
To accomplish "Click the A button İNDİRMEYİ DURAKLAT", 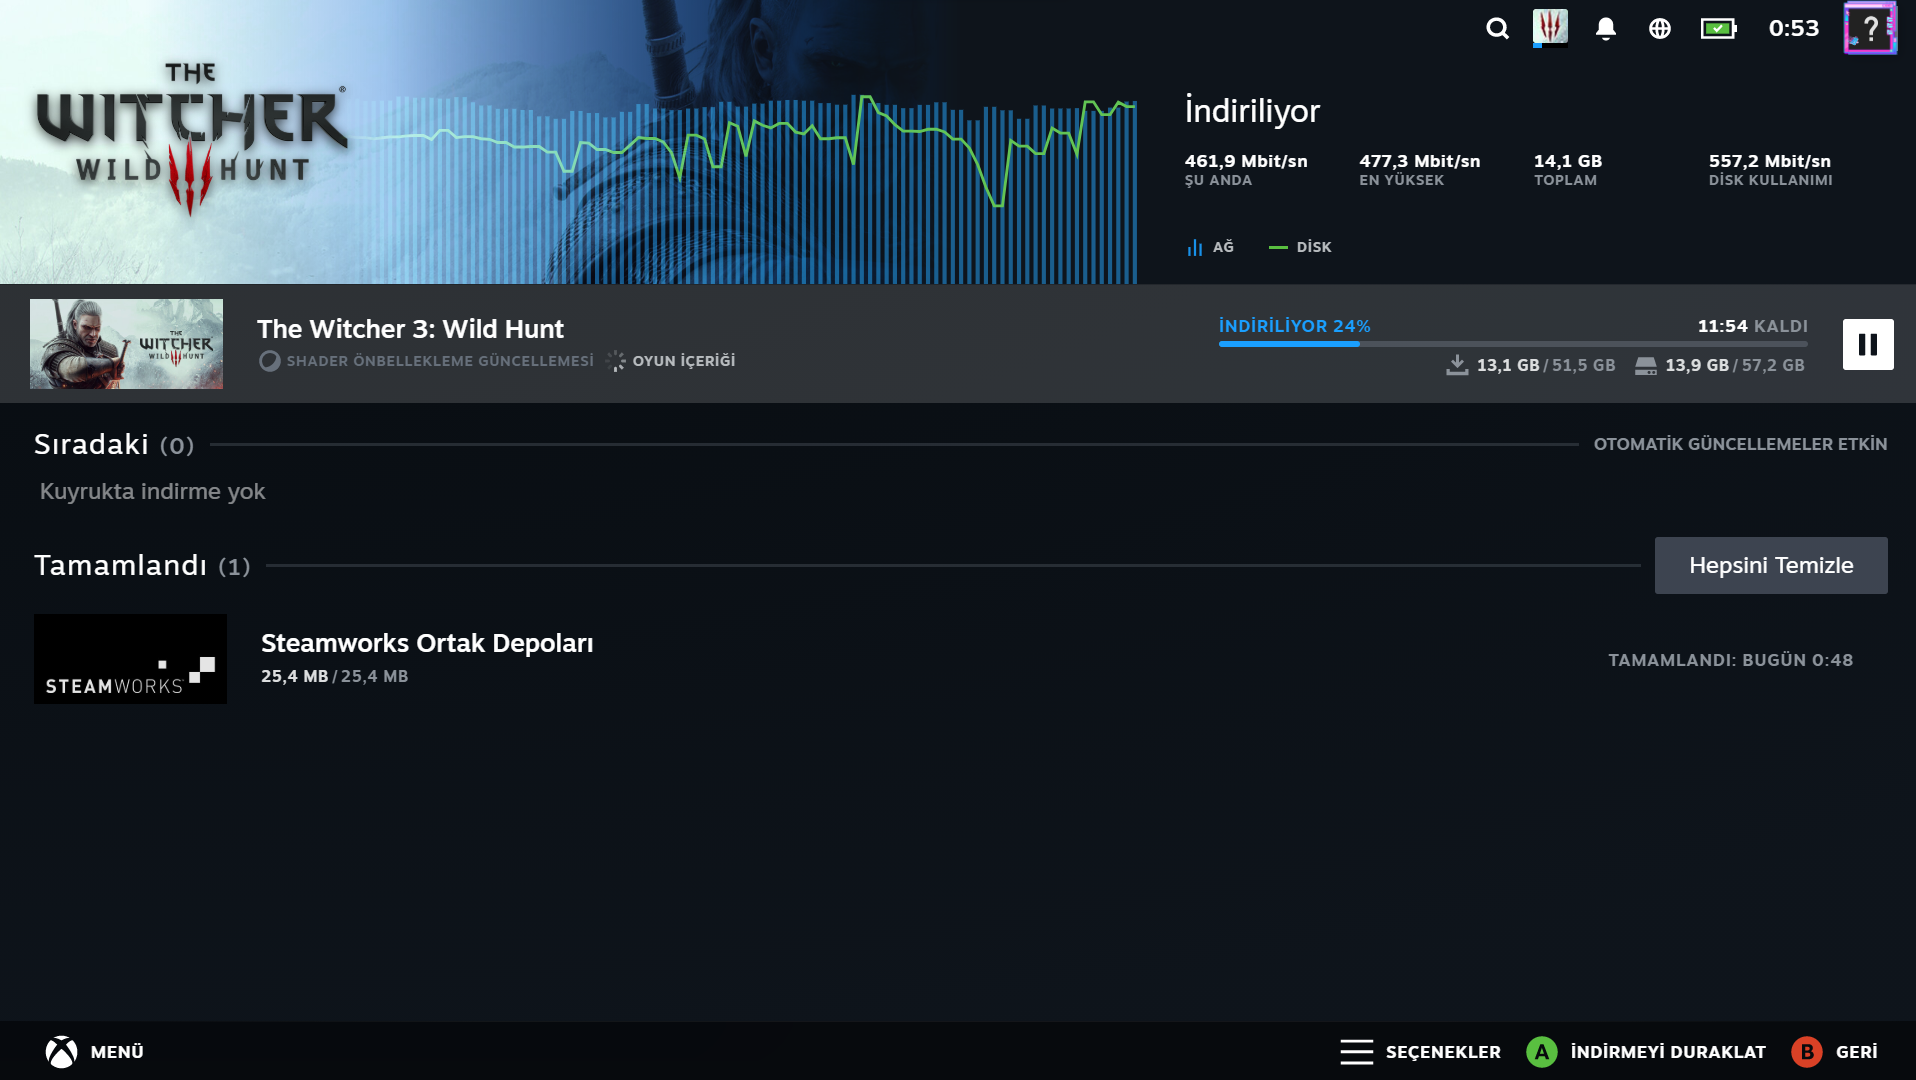I will pos(1646,1051).
